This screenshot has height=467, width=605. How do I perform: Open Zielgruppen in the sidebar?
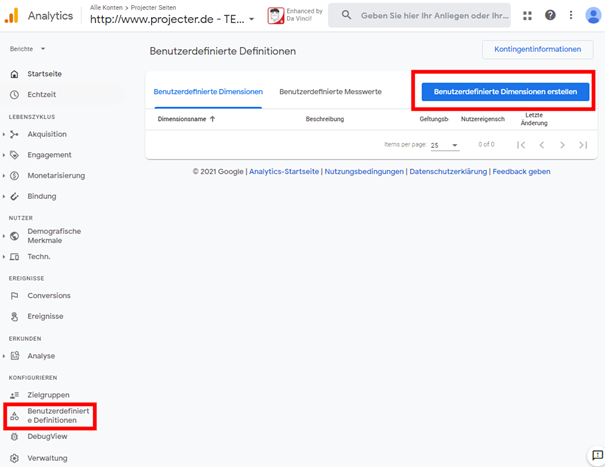48,395
